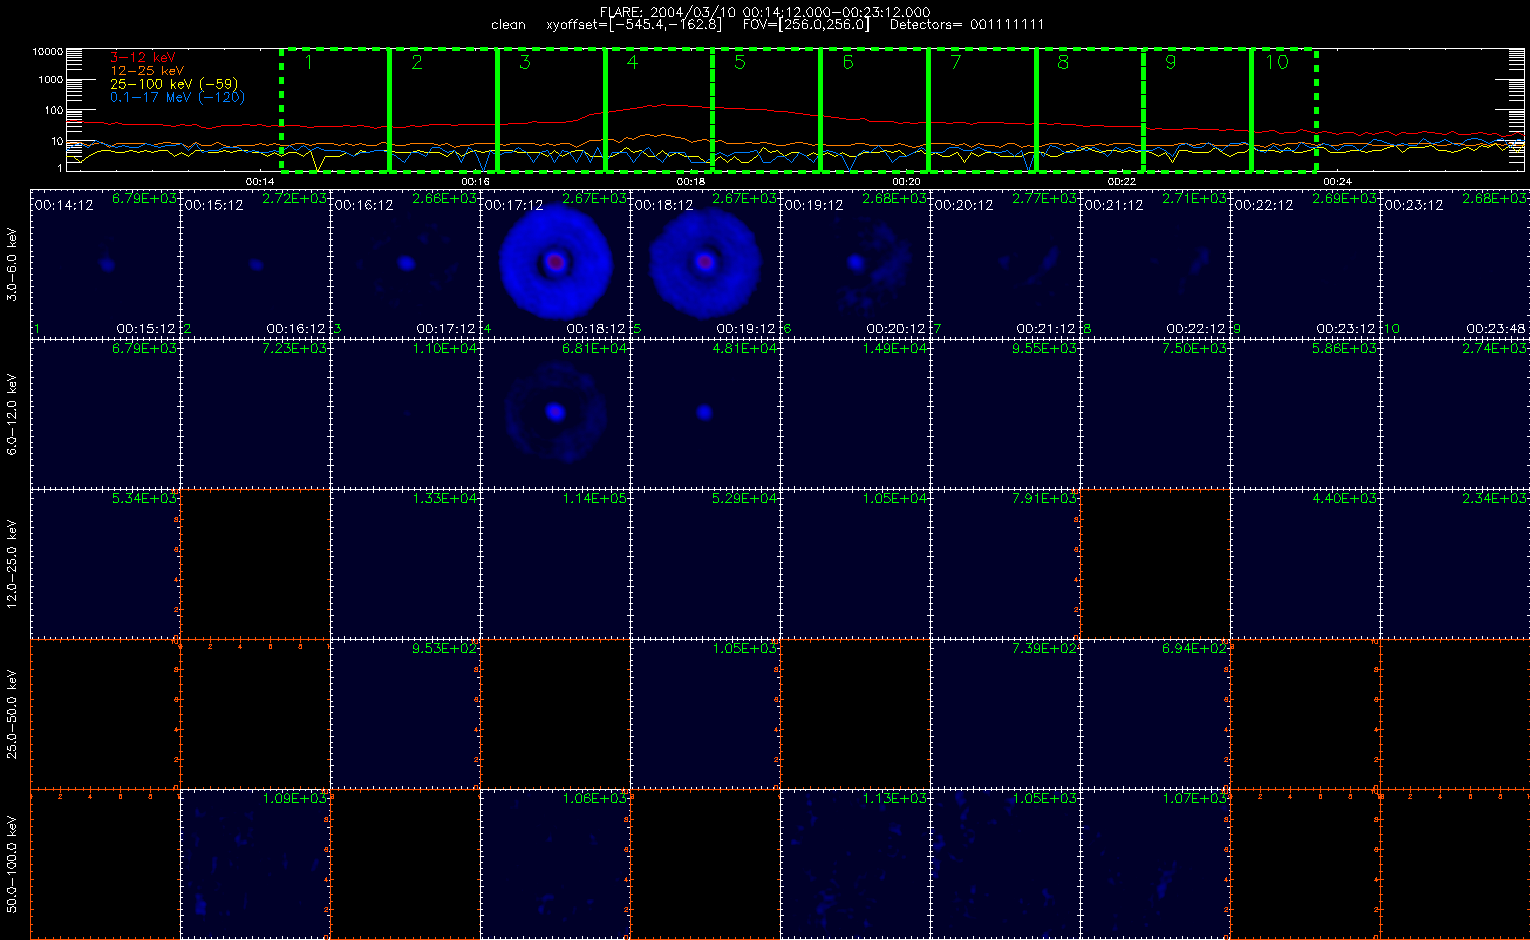The height and width of the screenshot is (940, 1530).
Task: Open the 6.0-12.0 keV image peaking 6.81E+04
Action: click(555, 413)
